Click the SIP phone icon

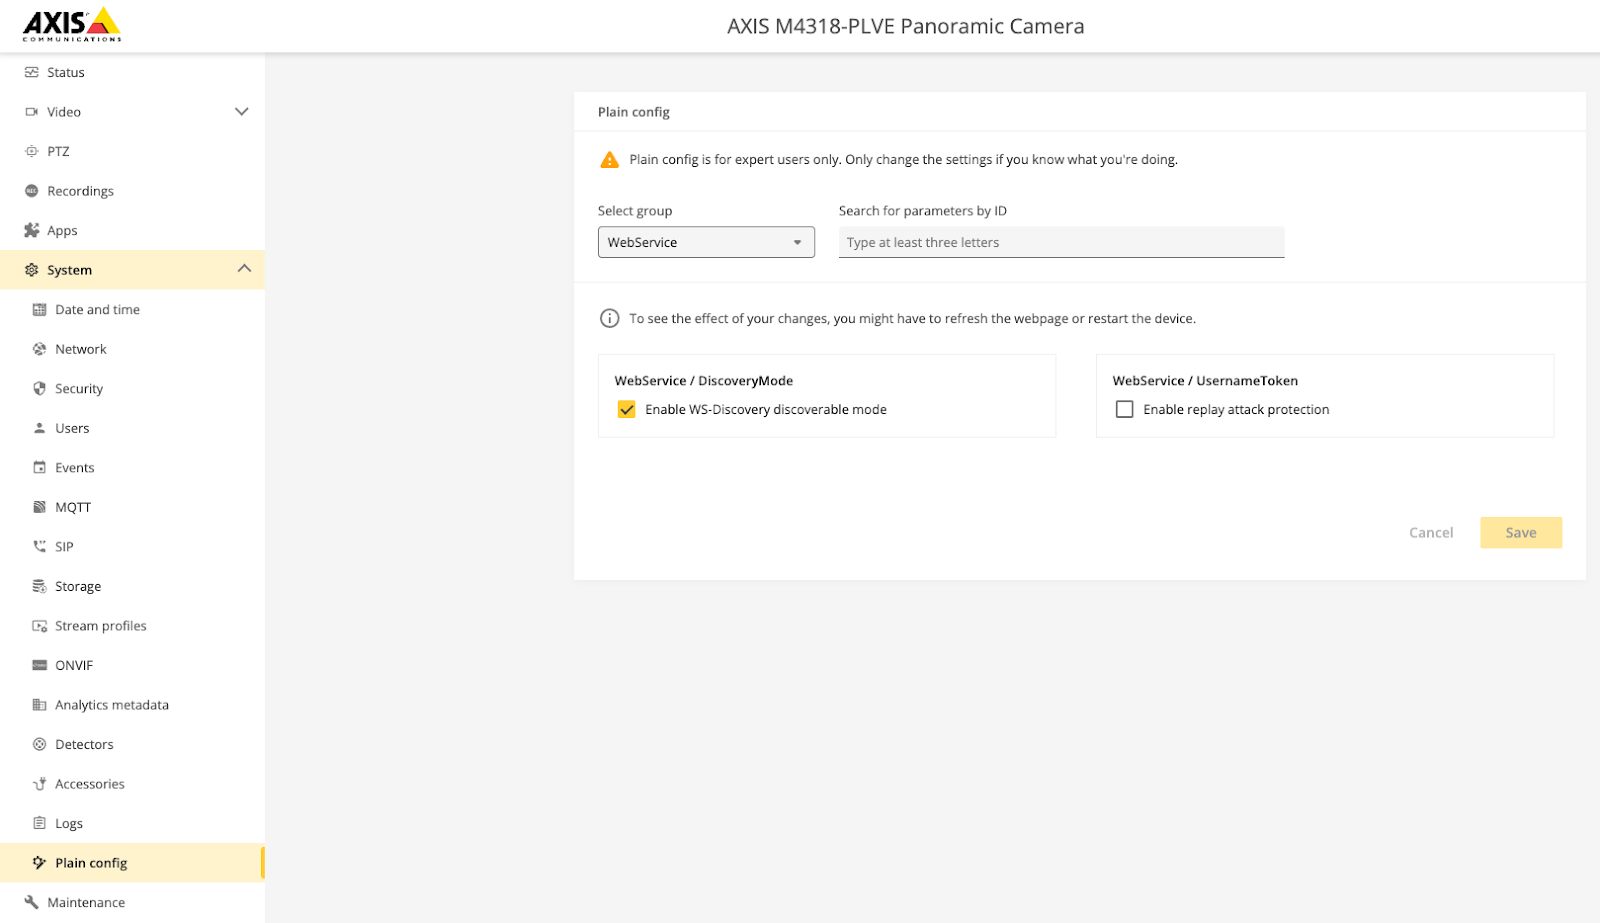click(x=40, y=546)
